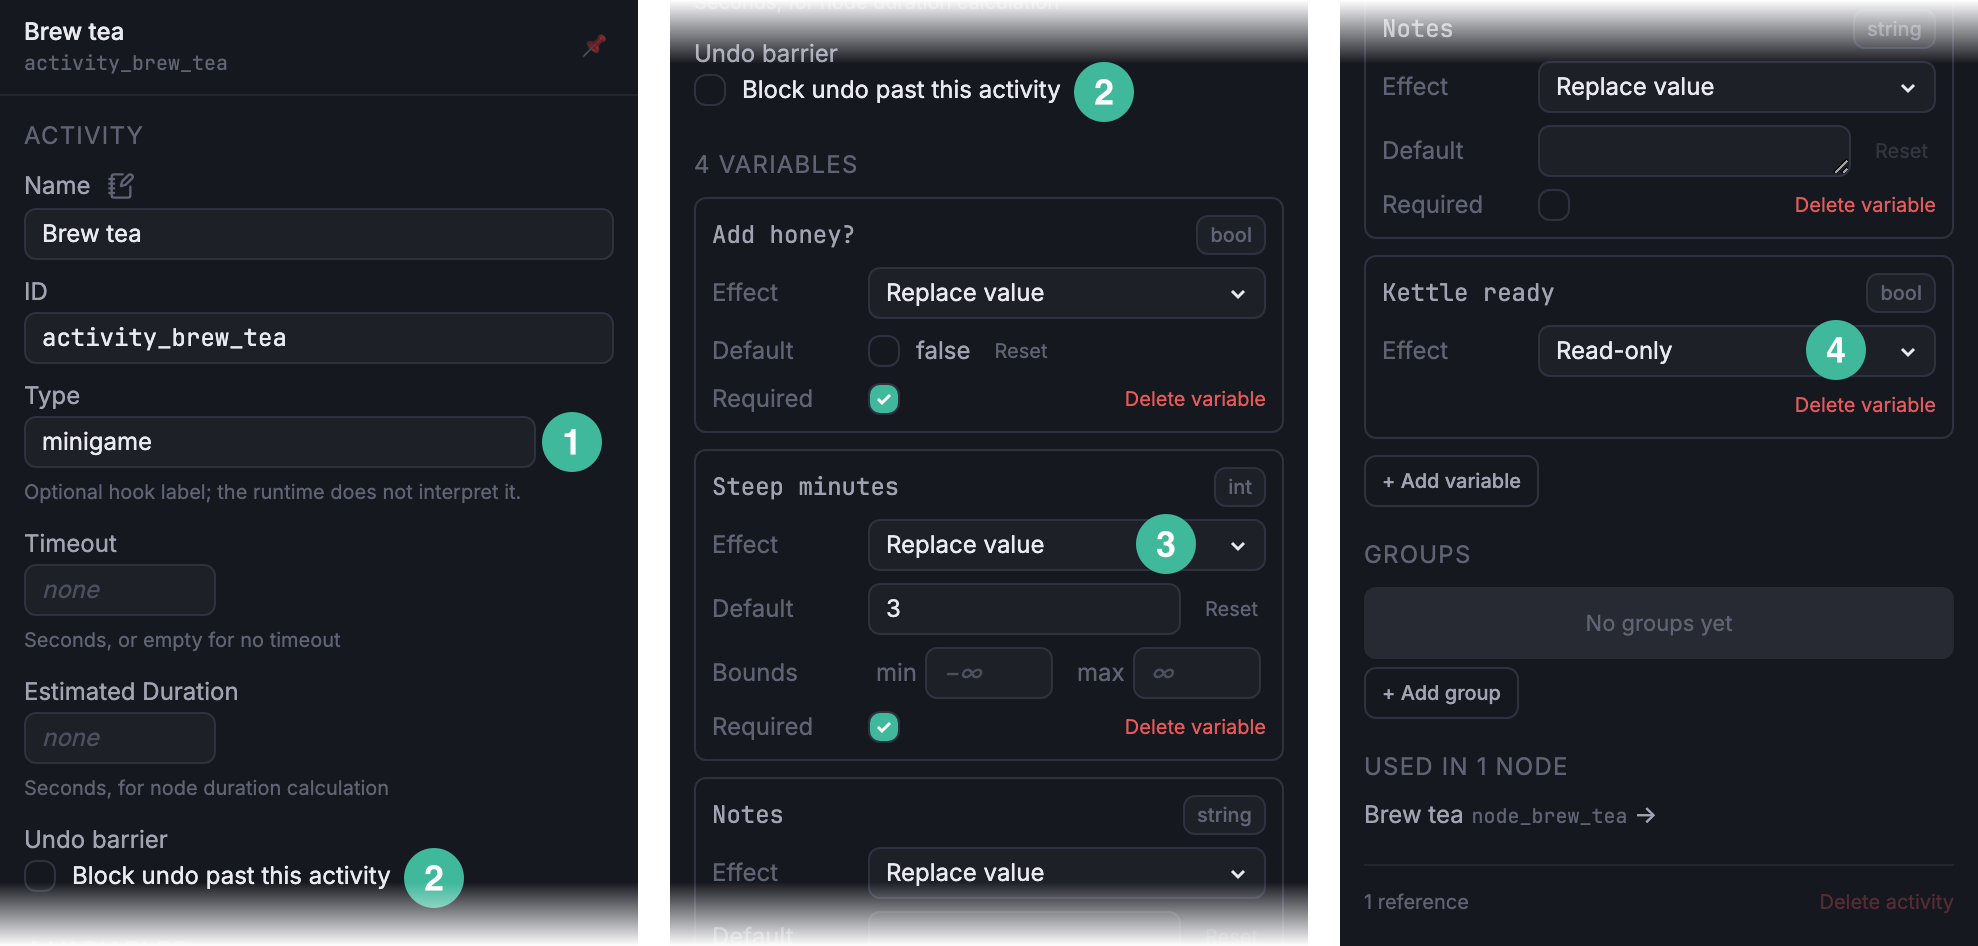Click the string badge beside Notes in middle panel
This screenshot has width=1978, height=946.
1224,815
